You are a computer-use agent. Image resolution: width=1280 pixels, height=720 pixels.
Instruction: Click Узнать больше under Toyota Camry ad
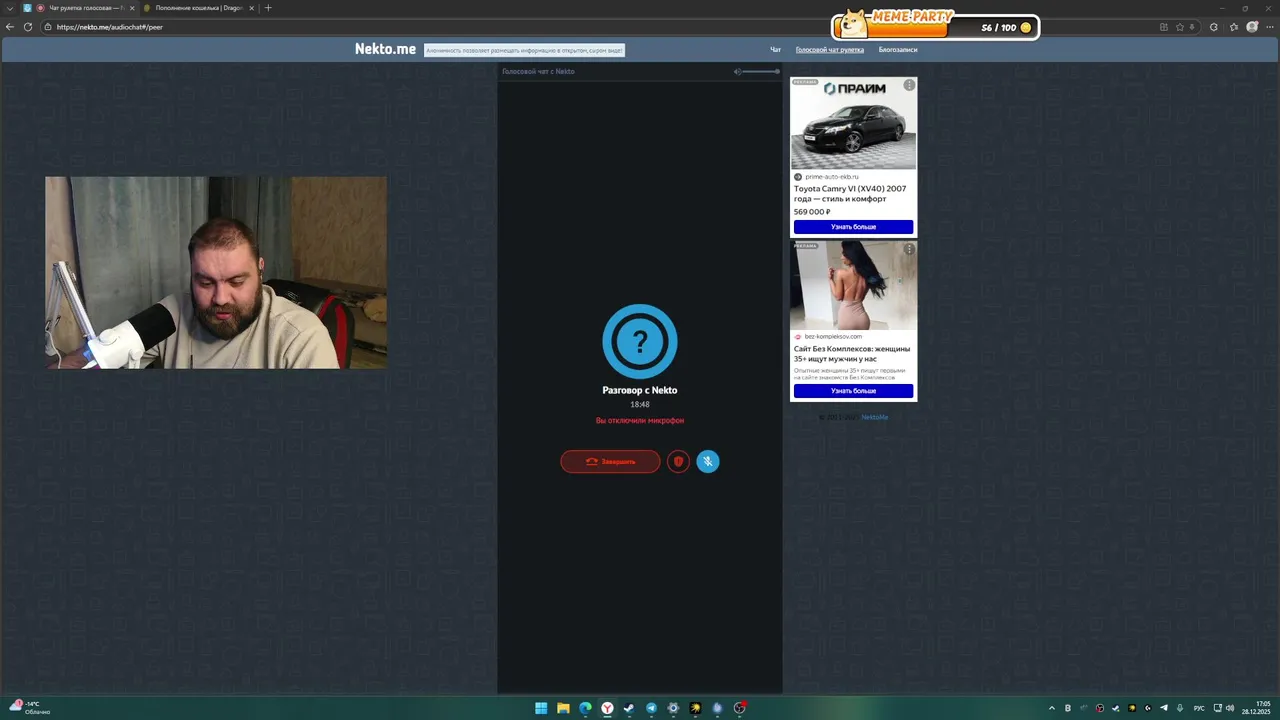(853, 227)
